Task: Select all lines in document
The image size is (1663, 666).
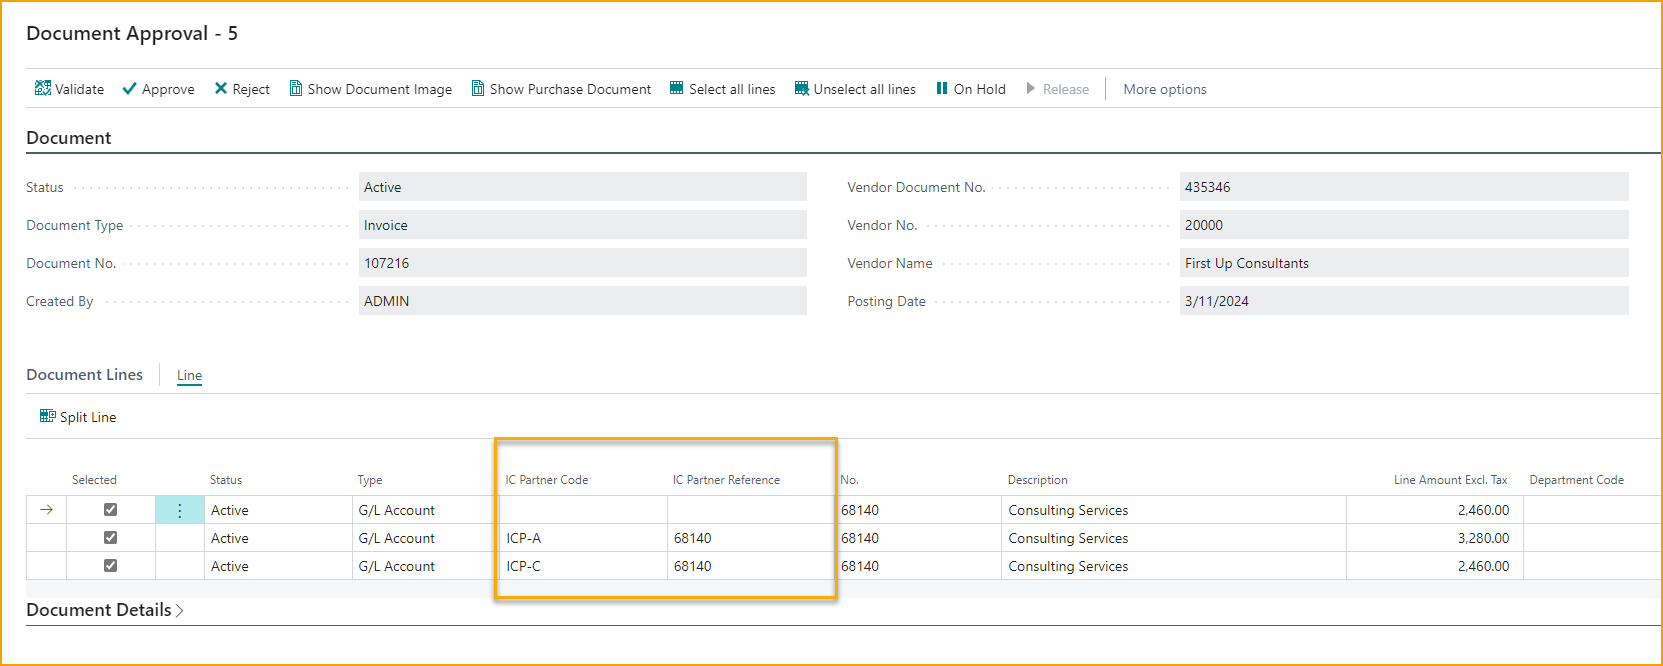Action: pos(722,89)
